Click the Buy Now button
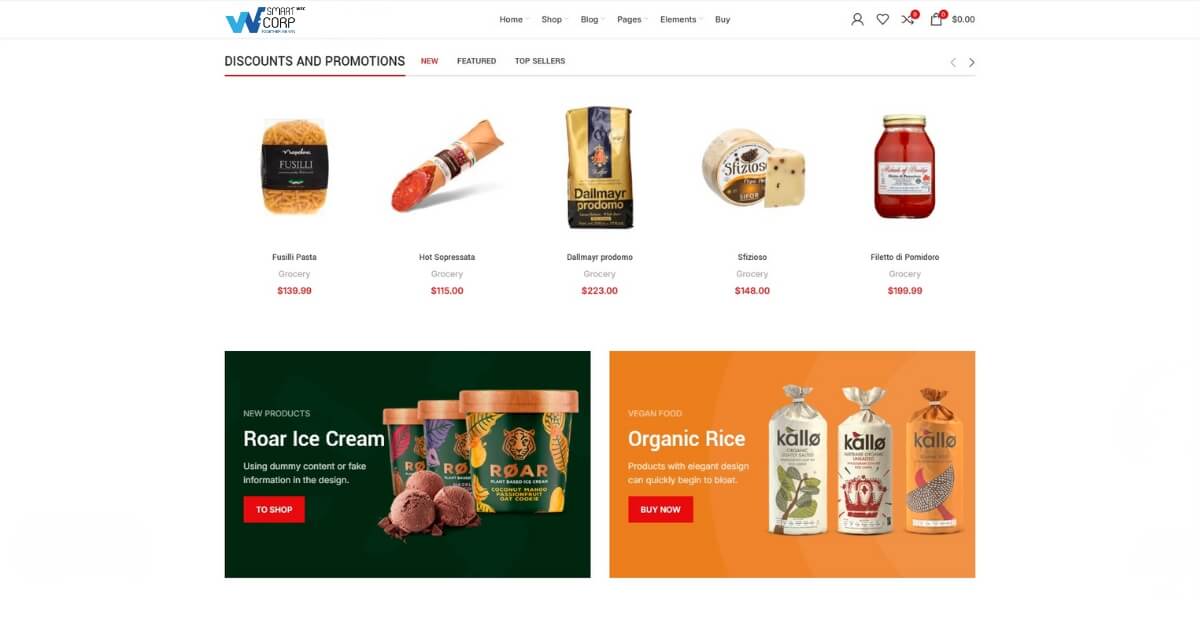Image resolution: width=1200 pixels, height=630 pixels. pyautogui.click(x=660, y=509)
